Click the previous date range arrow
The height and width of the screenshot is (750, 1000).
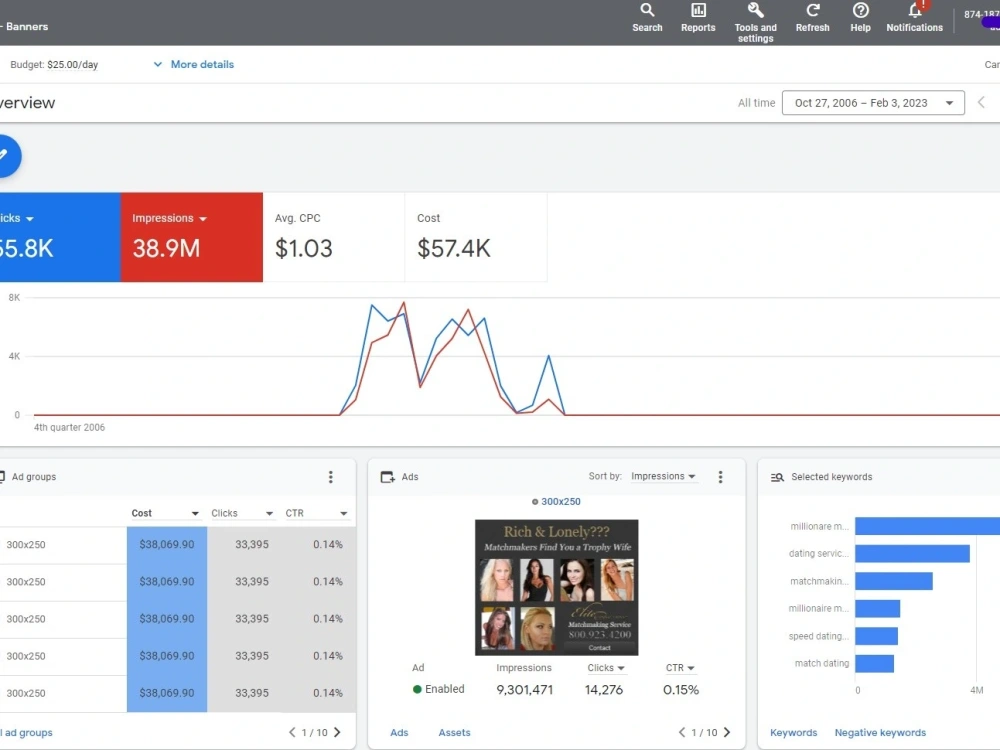(x=982, y=103)
